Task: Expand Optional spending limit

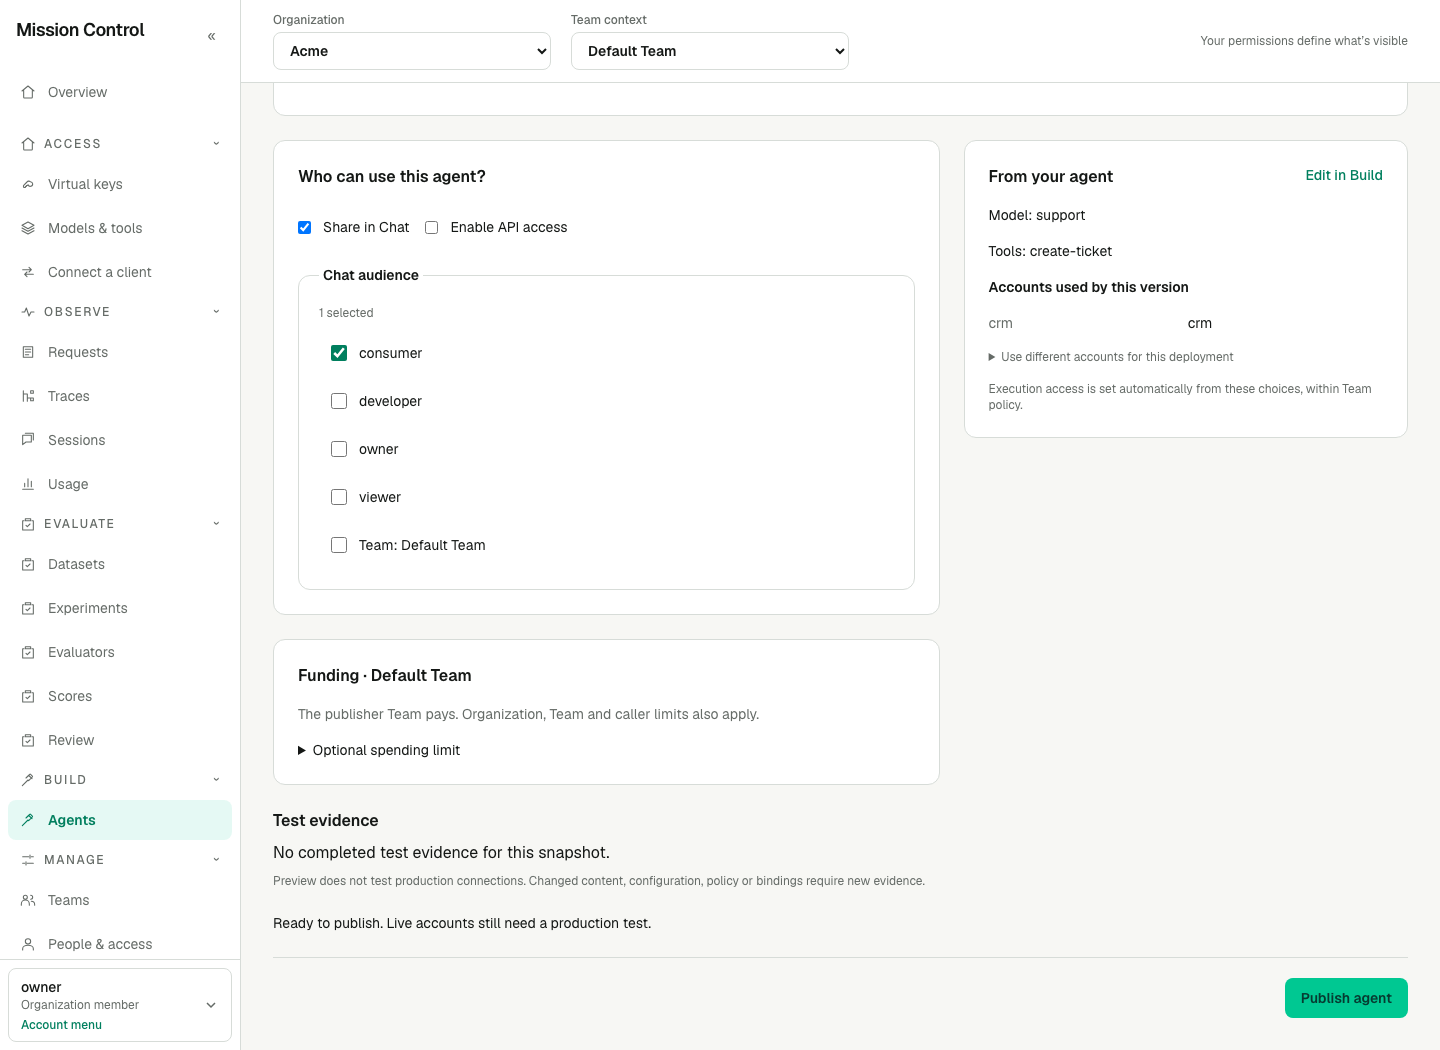Action: pos(379,750)
